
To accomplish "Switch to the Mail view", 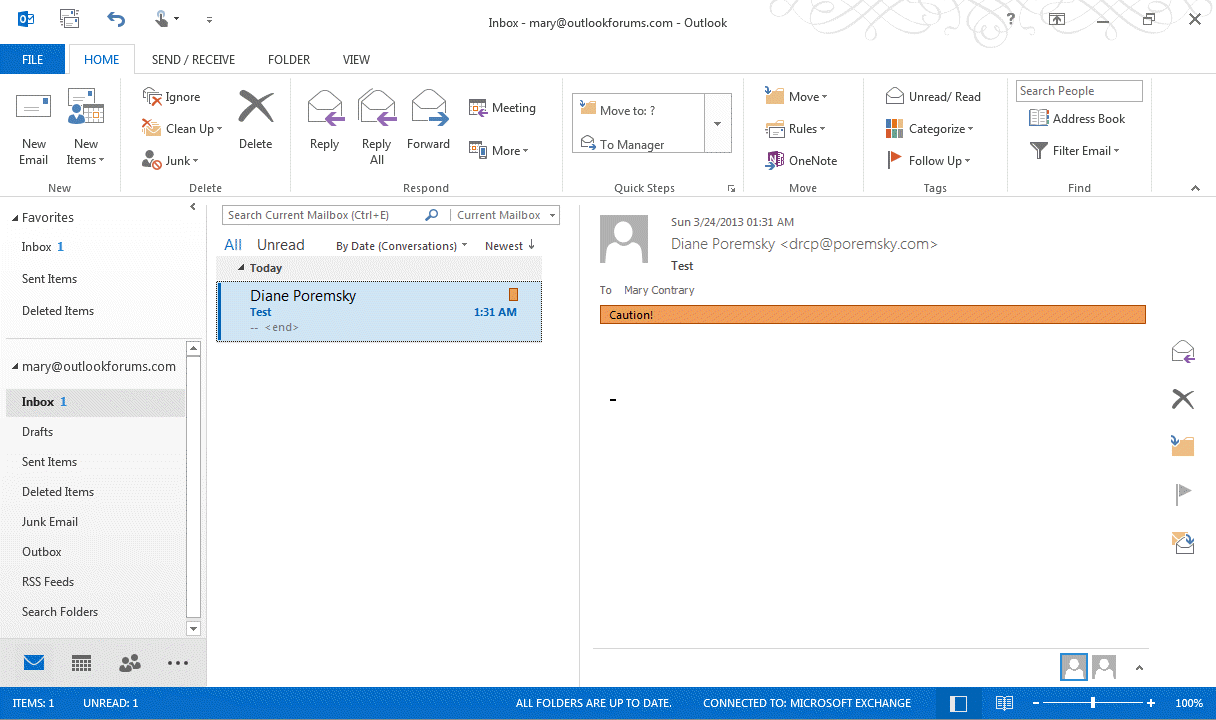I will (34, 663).
